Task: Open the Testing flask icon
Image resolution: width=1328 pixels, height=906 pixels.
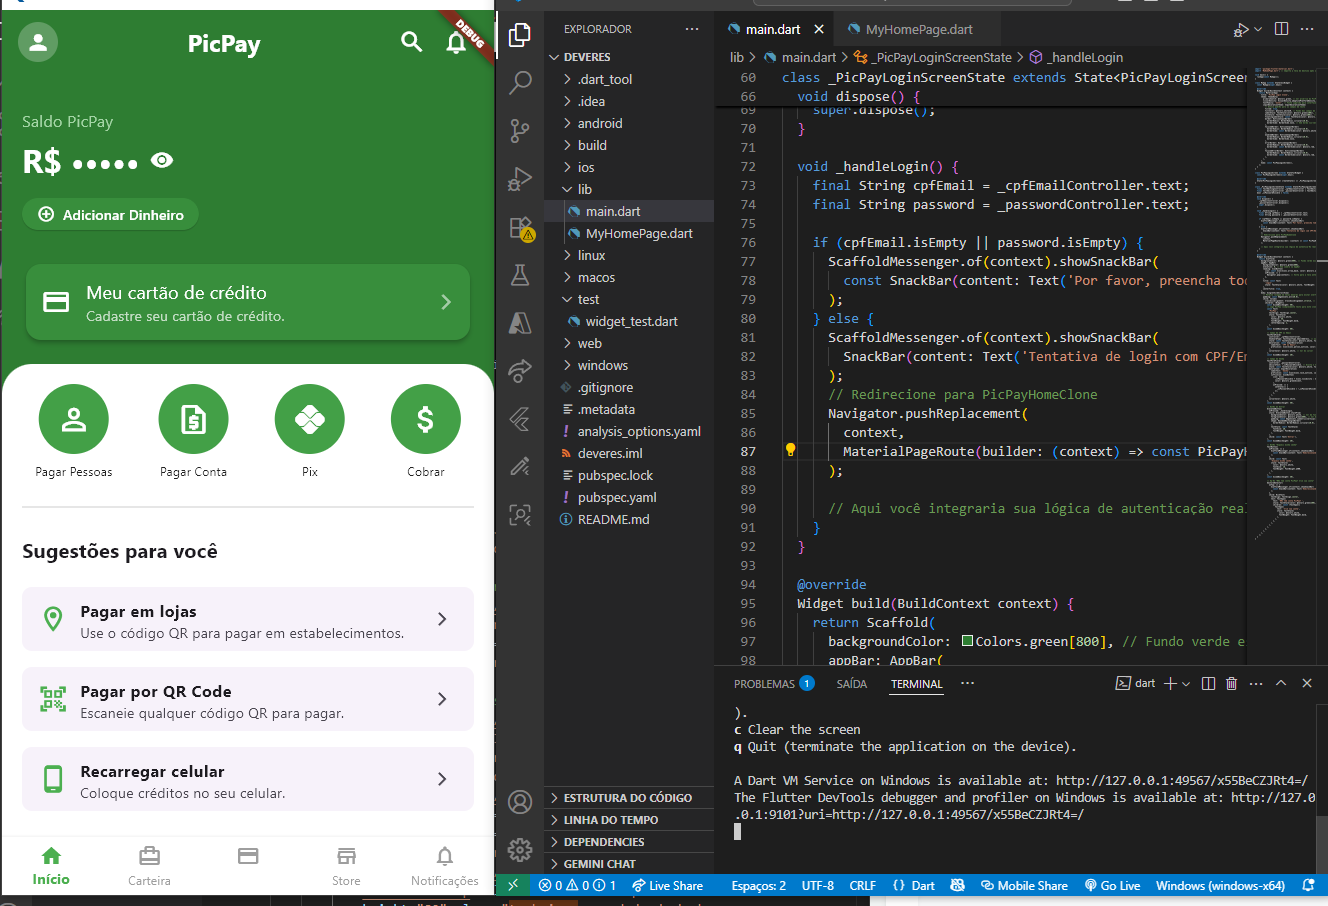Action: click(520, 275)
